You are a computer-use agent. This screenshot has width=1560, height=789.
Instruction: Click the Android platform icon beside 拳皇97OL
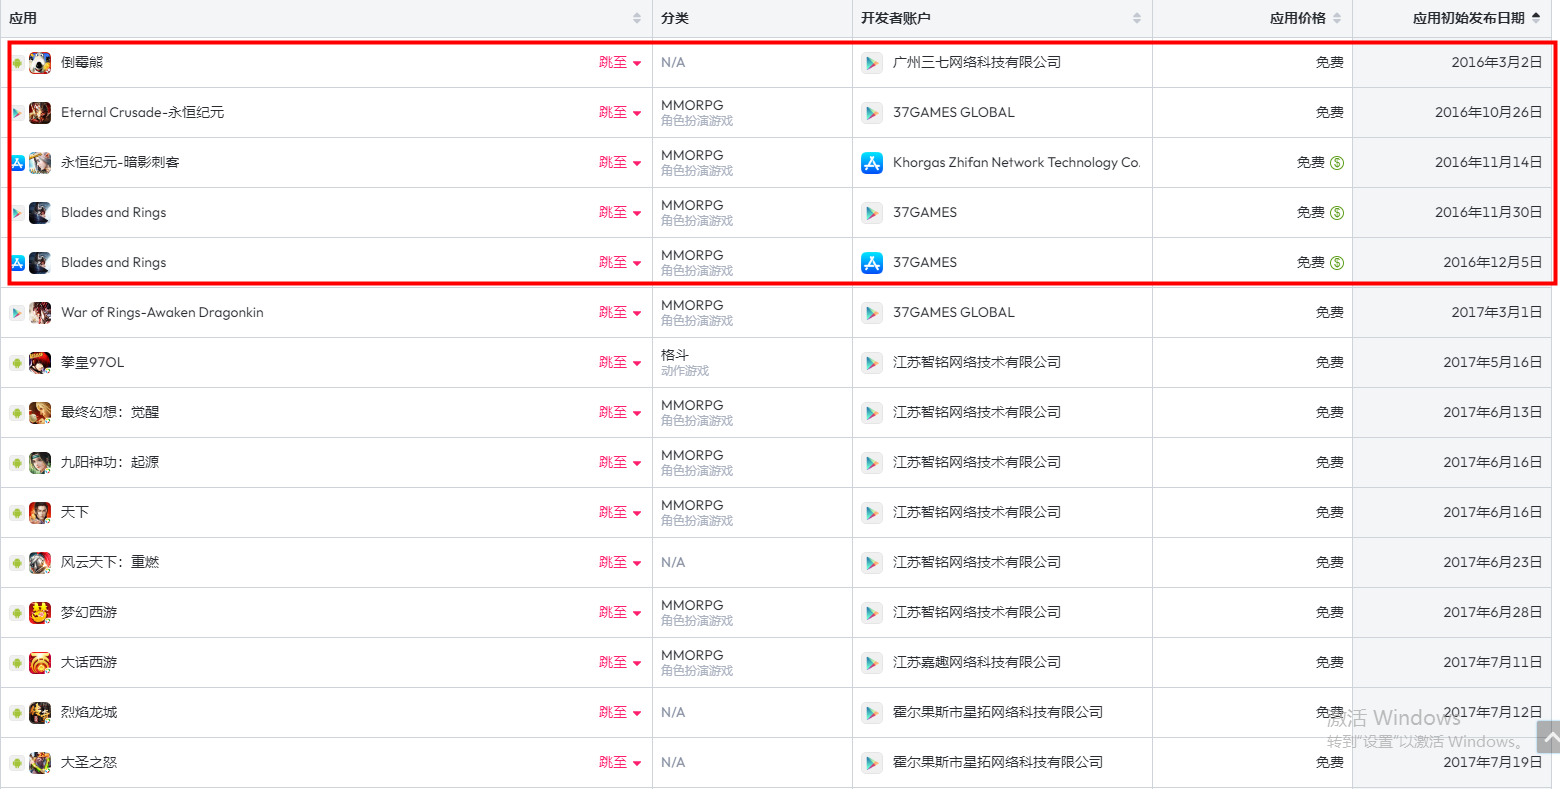tap(17, 363)
